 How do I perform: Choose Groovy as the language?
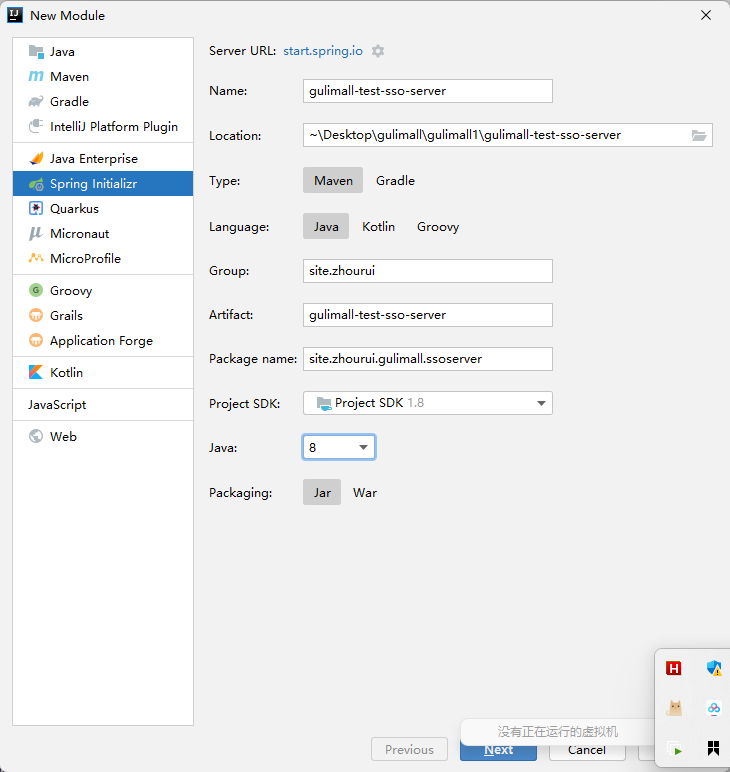click(x=438, y=226)
